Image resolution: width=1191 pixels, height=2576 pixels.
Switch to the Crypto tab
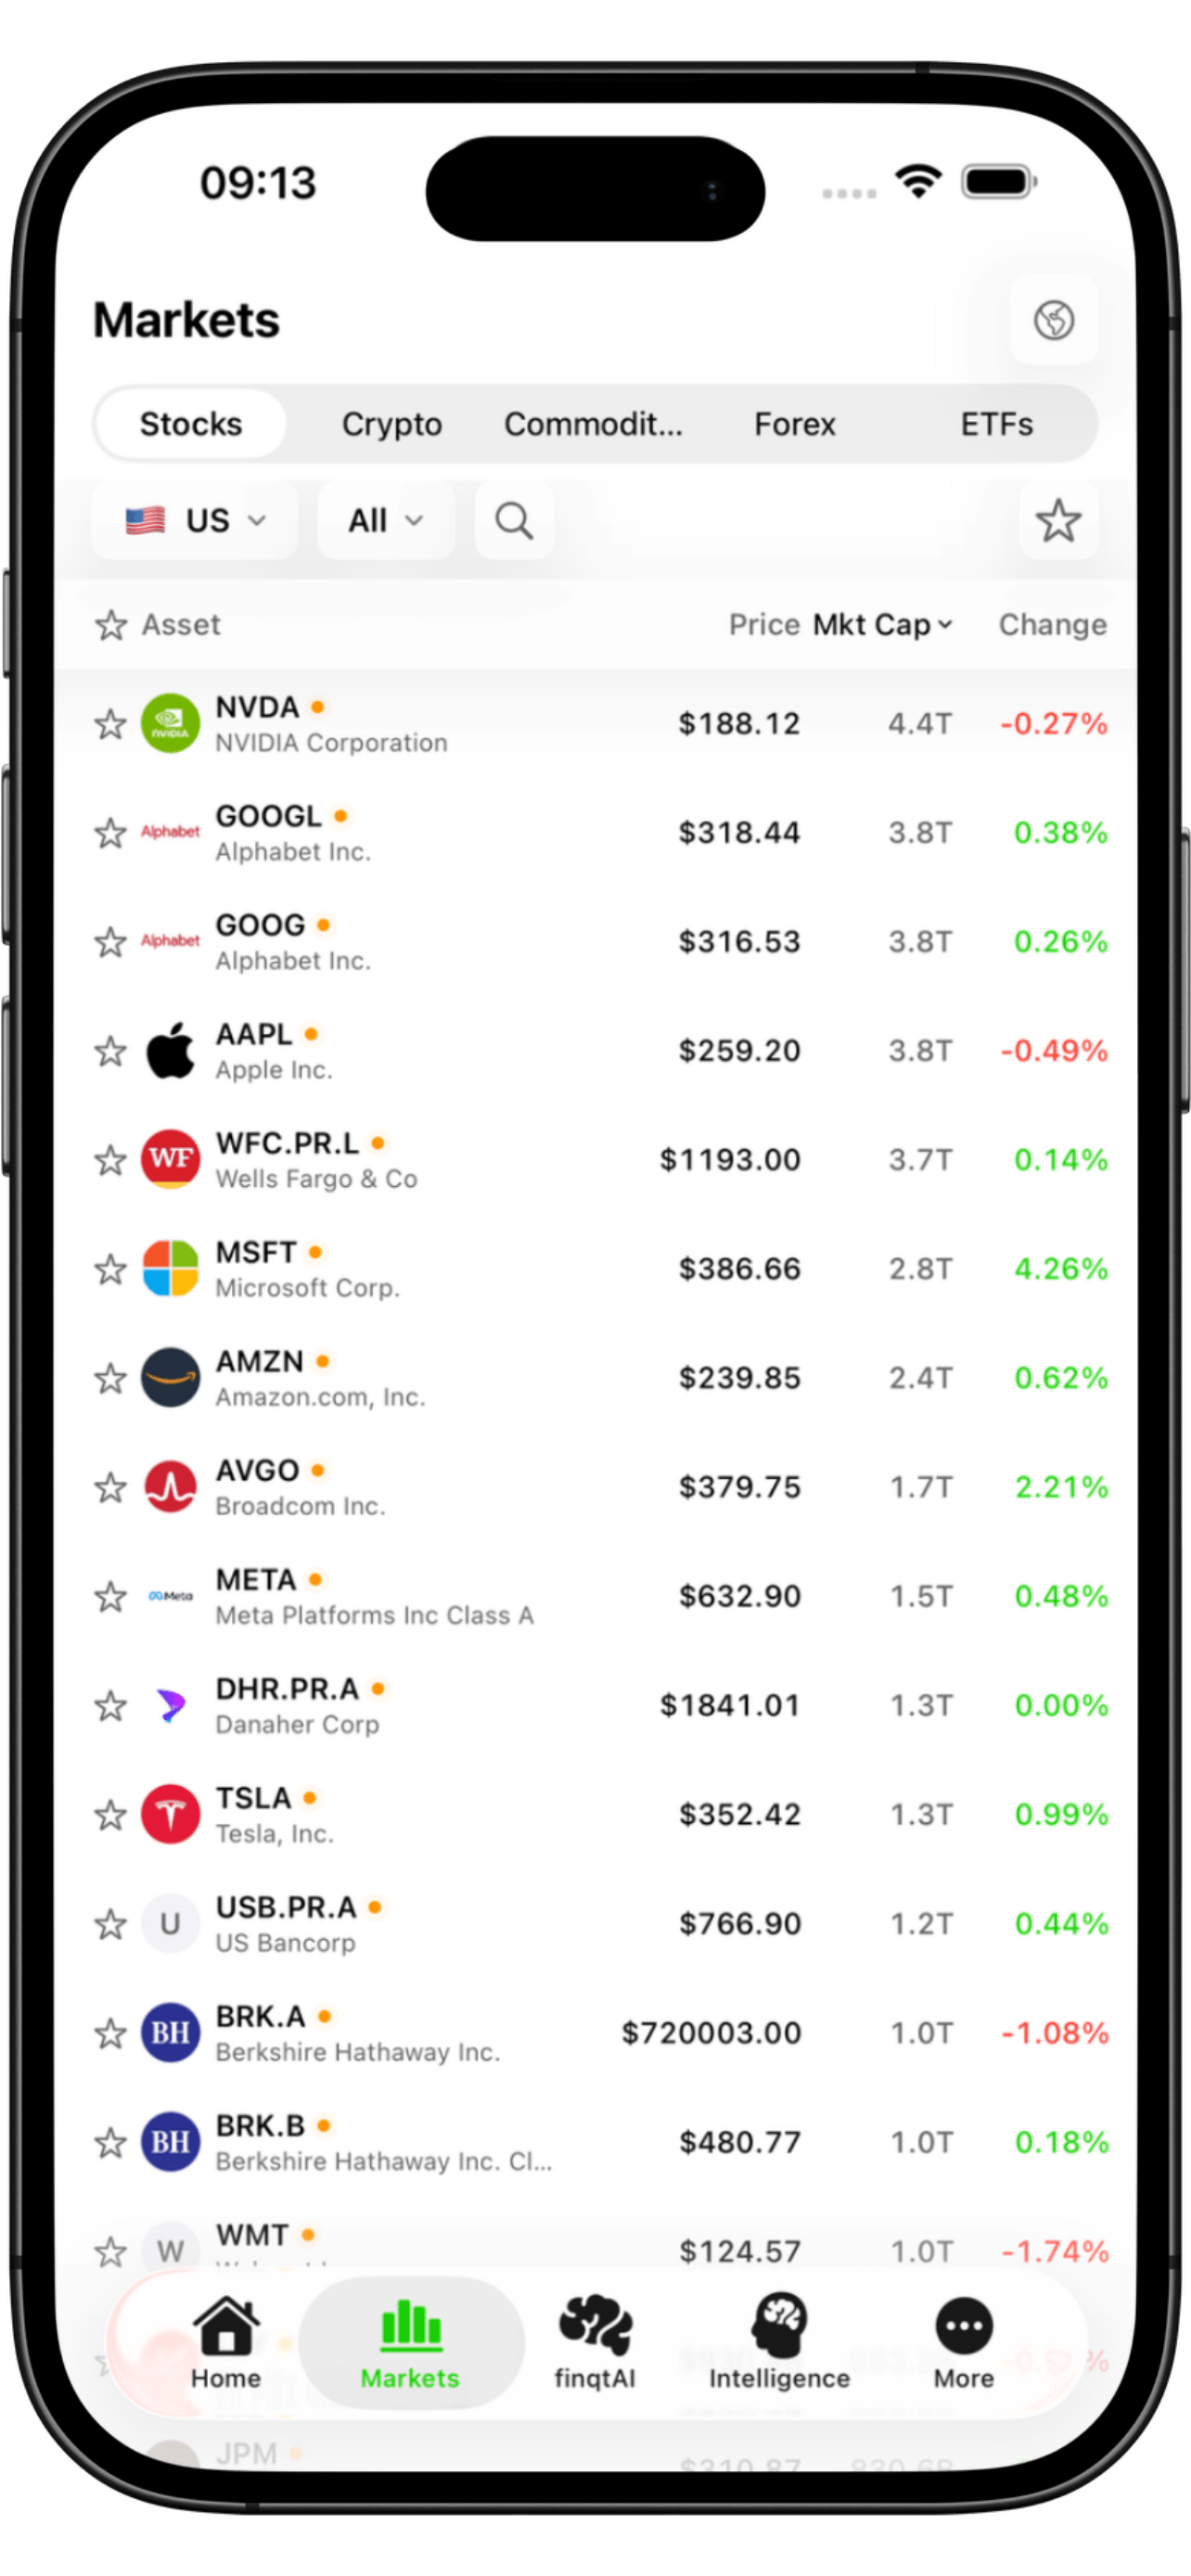[x=392, y=424]
